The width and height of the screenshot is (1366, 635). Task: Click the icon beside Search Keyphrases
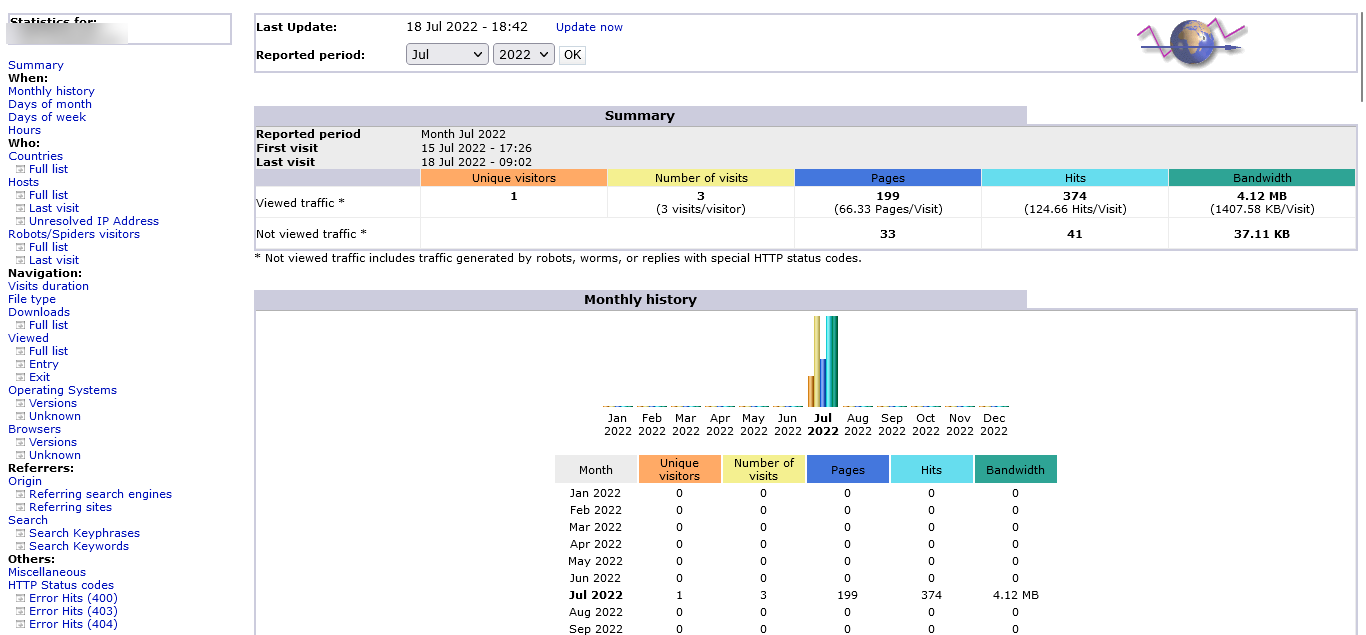tap(20, 534)
